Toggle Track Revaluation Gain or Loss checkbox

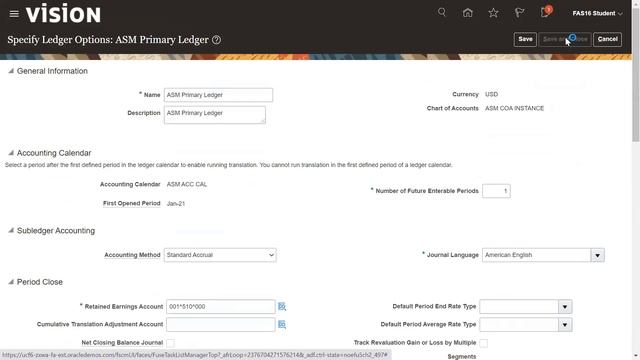[484, 343]
